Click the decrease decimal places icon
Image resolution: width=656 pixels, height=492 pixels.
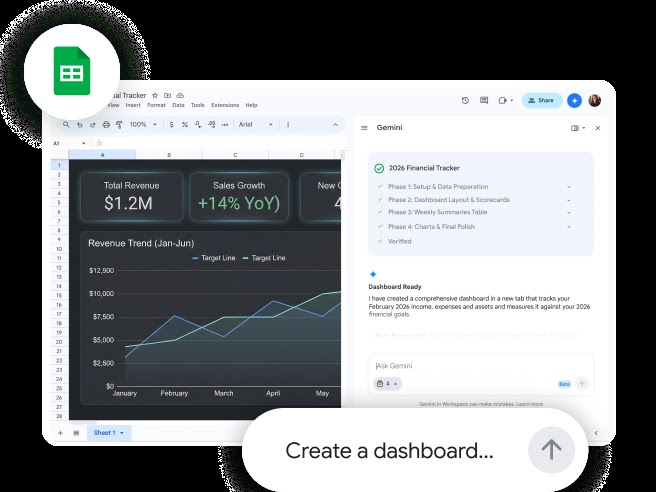pyautogui.click(x=198, y=125)
